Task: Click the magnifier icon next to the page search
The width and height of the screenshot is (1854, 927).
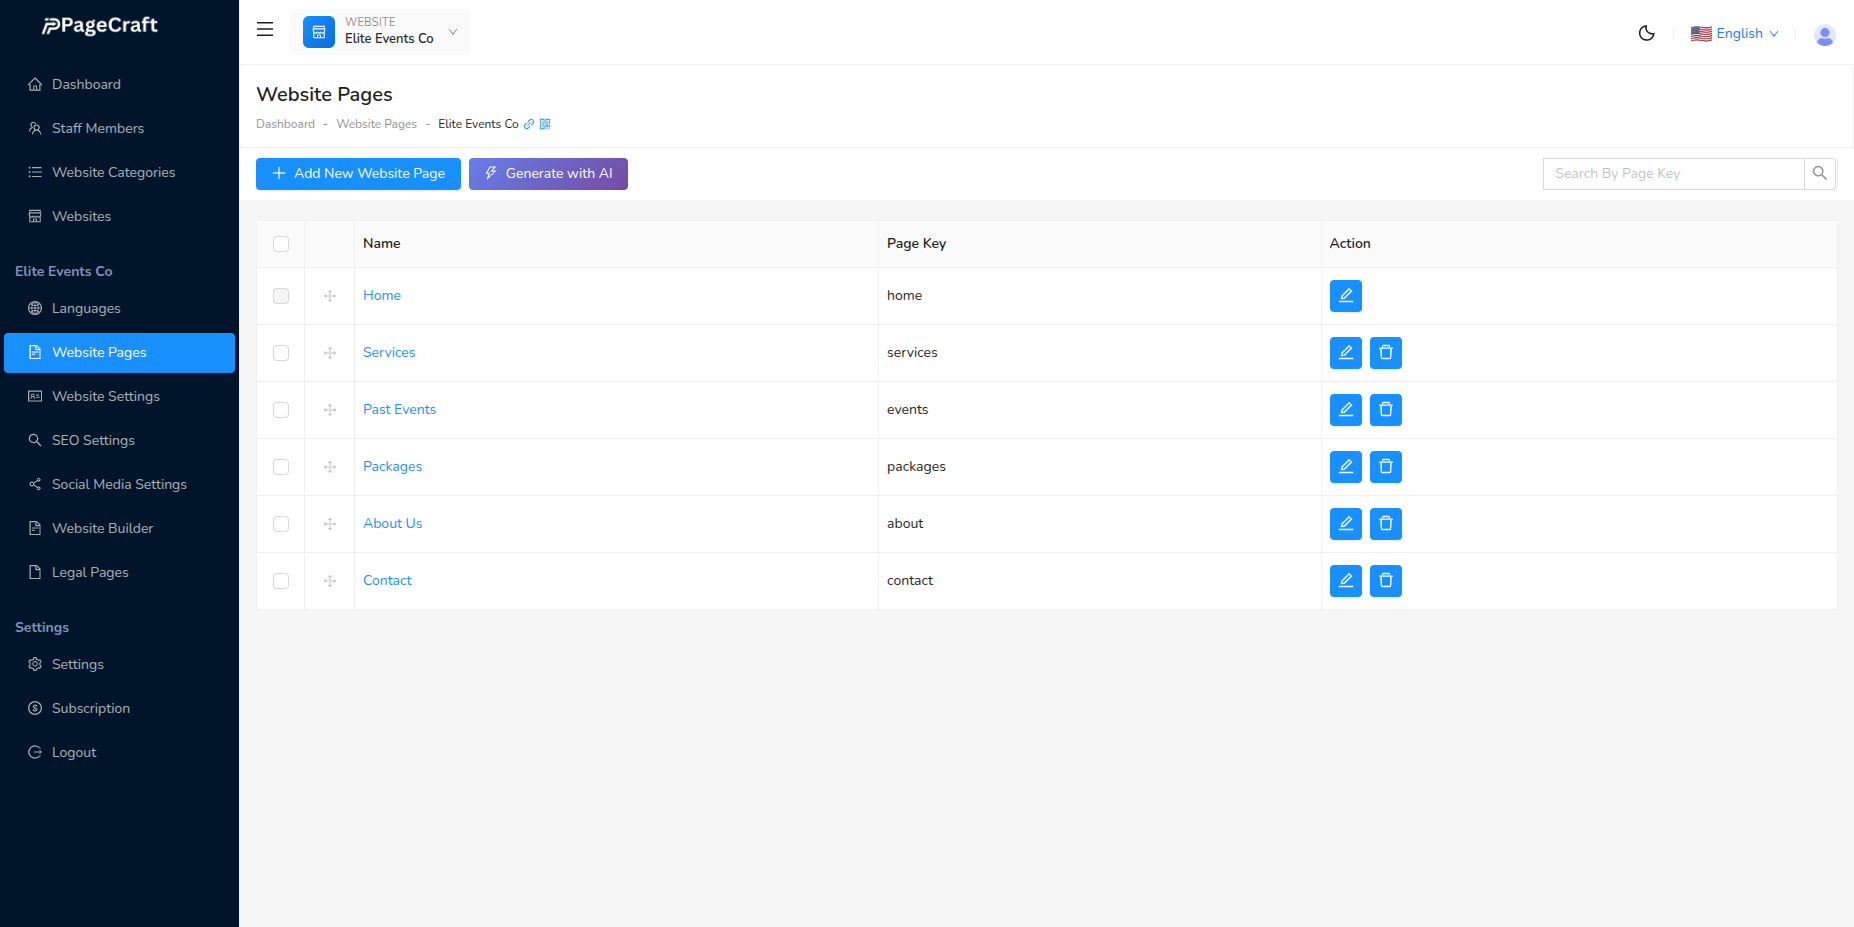Action: tap(1820, 173)
